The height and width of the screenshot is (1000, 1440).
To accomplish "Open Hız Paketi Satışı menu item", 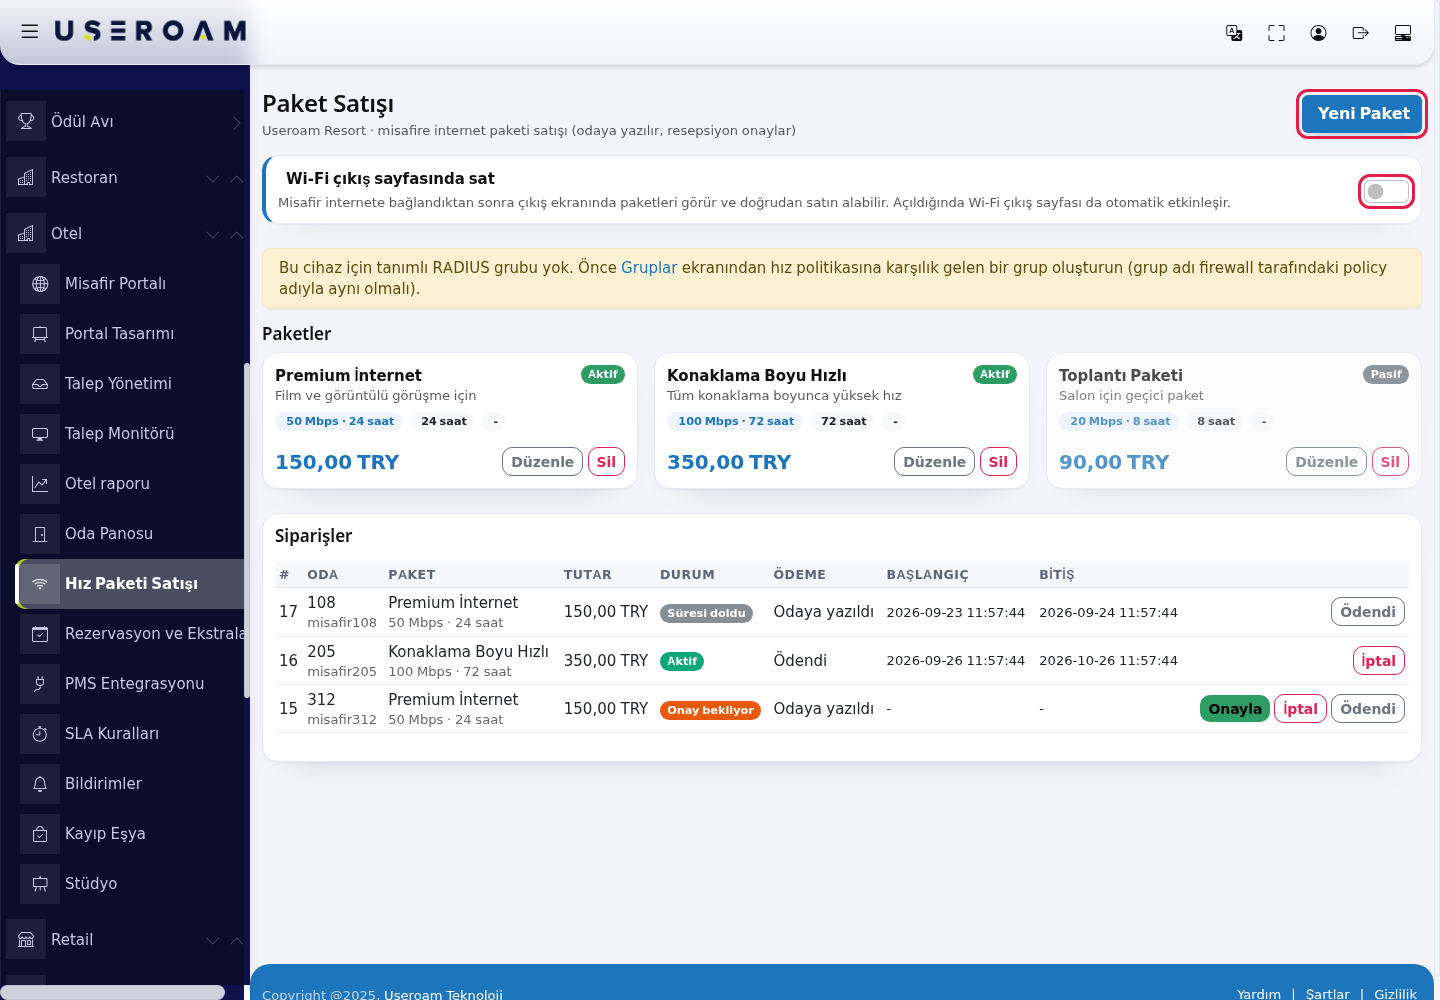I will point(131,584).
